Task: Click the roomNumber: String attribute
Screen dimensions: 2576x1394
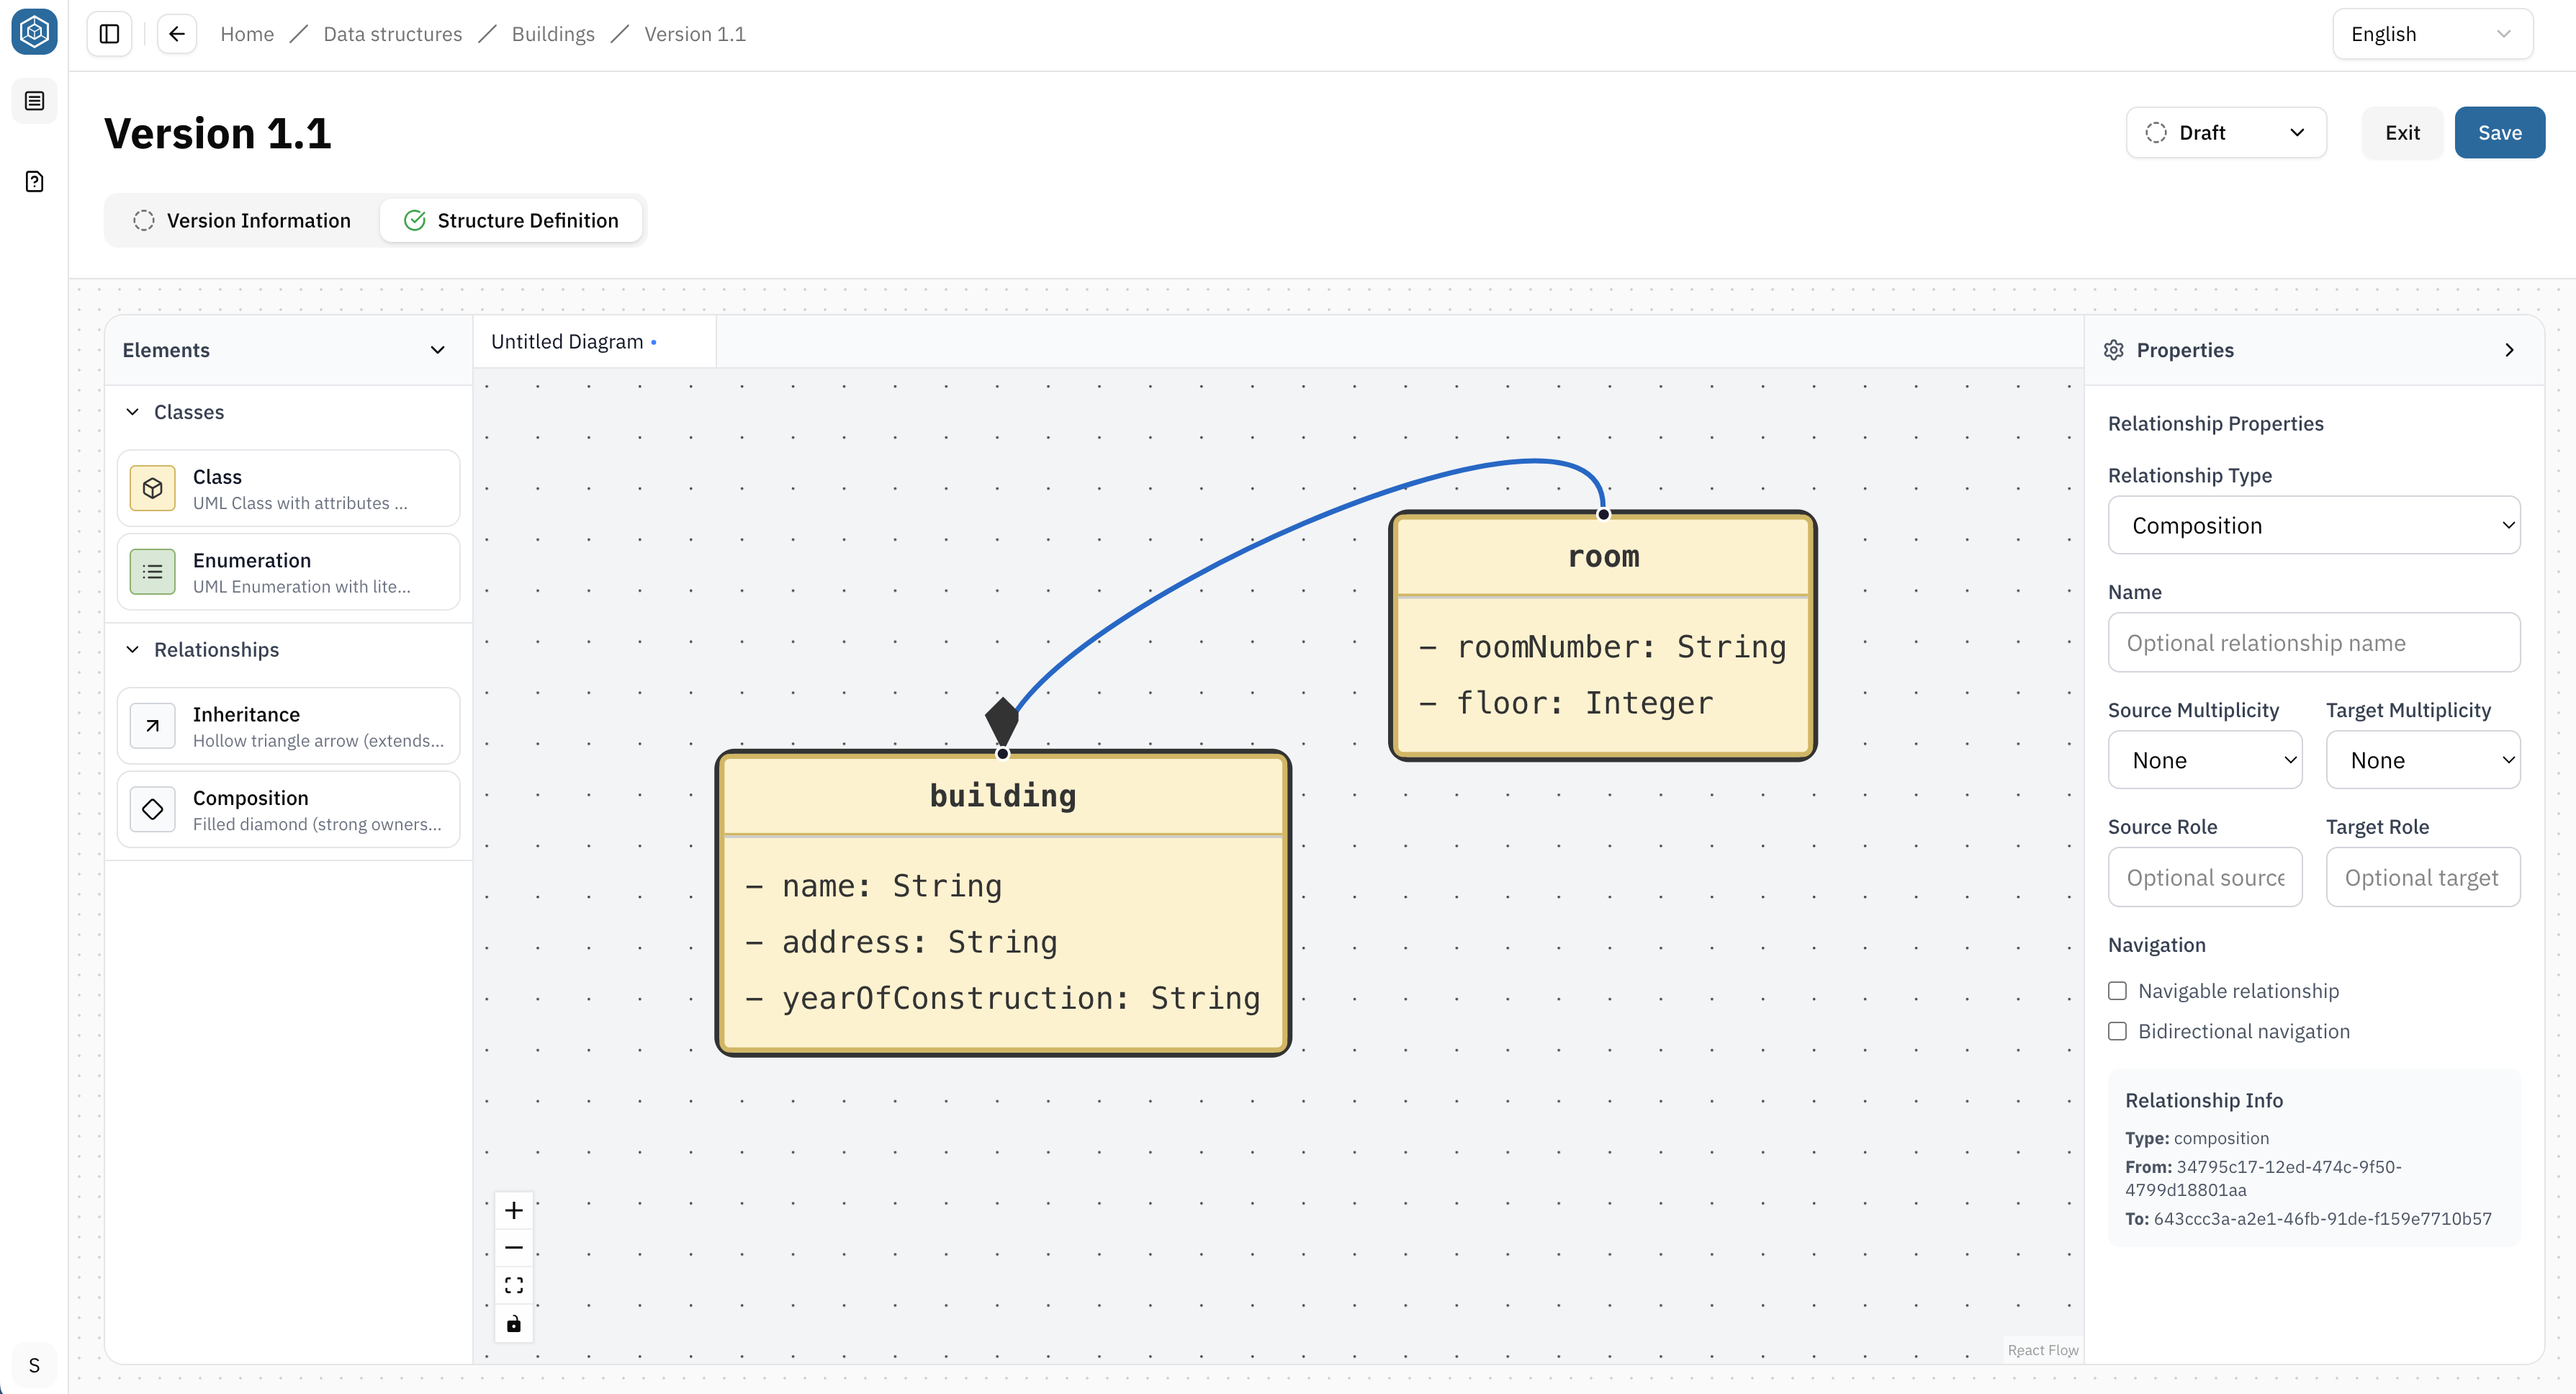Action: pyautogui.click(x=1603, y=647)
